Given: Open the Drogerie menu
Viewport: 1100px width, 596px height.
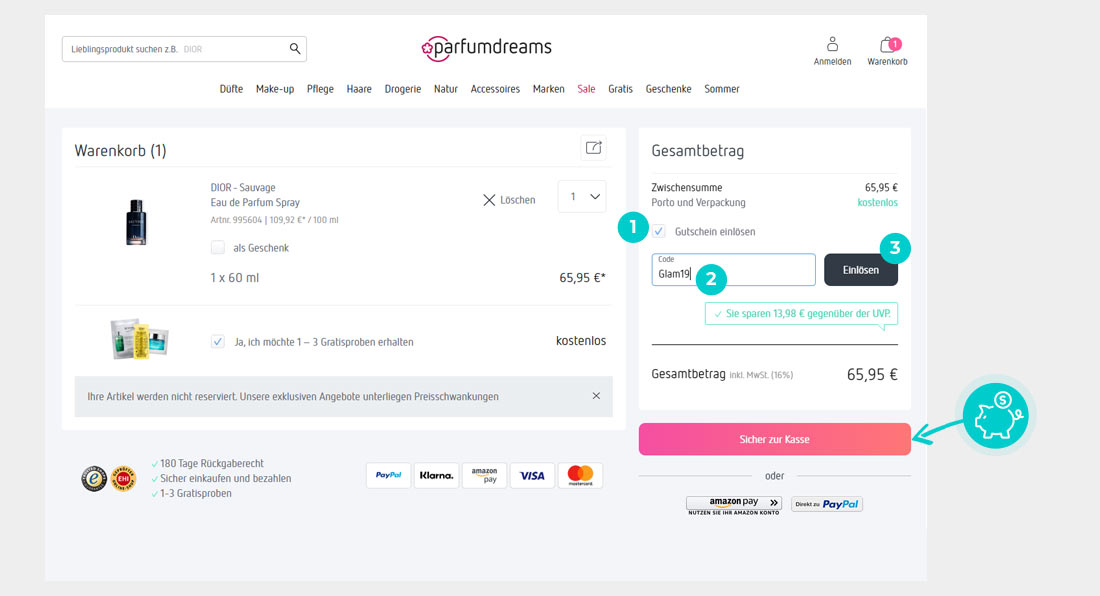Looking at the screenshot, I should 403,89.
